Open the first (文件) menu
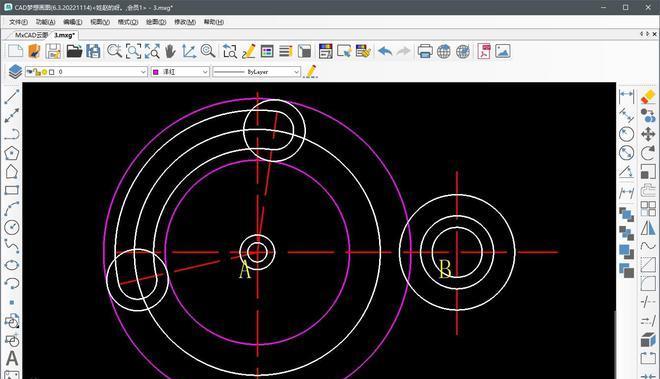660x379 pixels. (18, 22)
